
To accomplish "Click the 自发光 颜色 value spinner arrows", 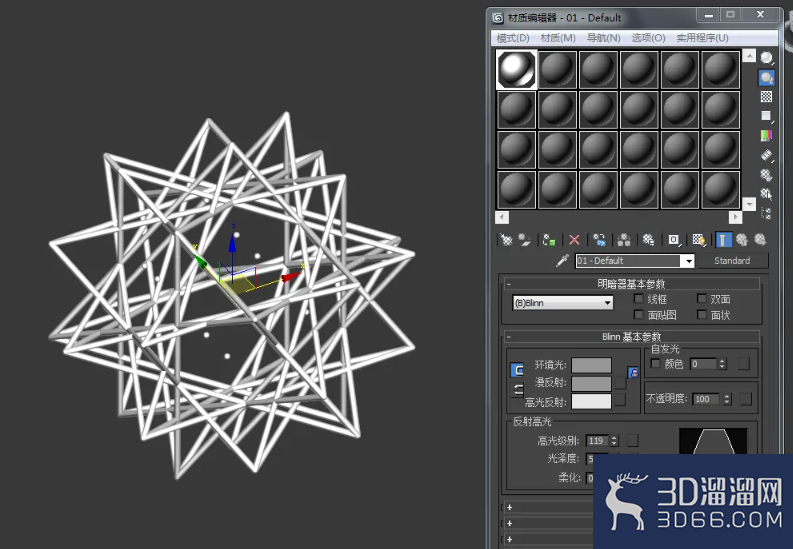I will (x=722, y=363).
